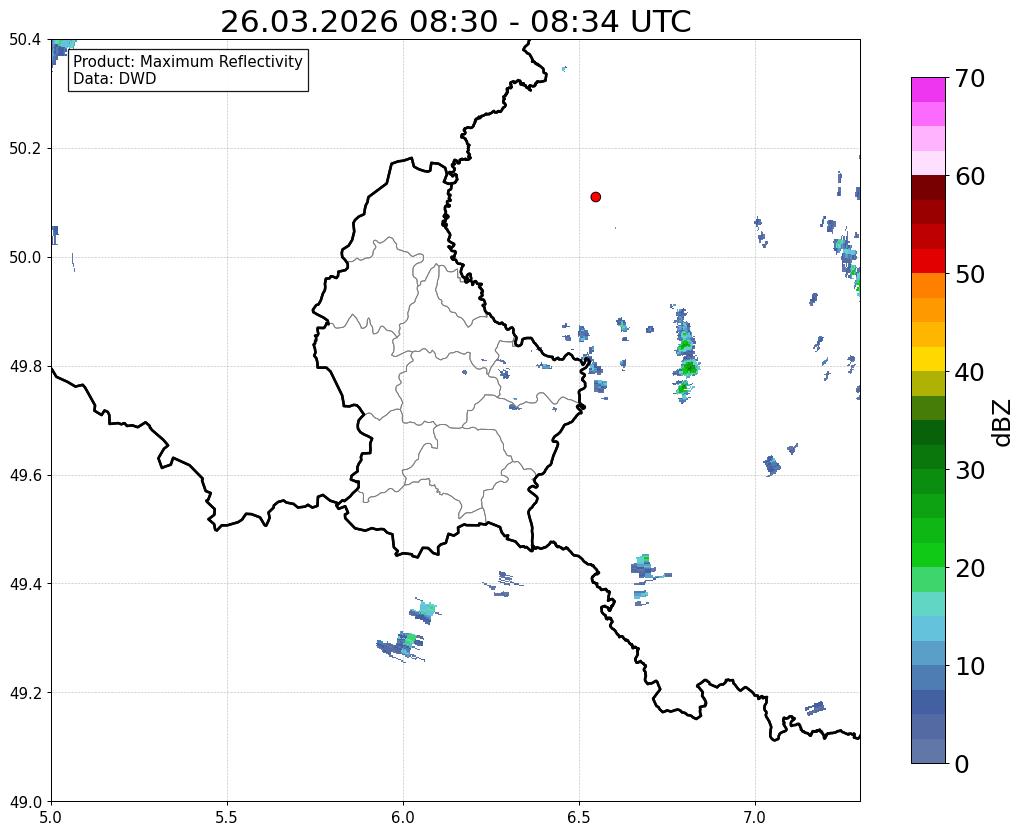This screenshot has width=1023, height=834.
Task: Click latitude axis label 49.0
Action: pos(25,802)
